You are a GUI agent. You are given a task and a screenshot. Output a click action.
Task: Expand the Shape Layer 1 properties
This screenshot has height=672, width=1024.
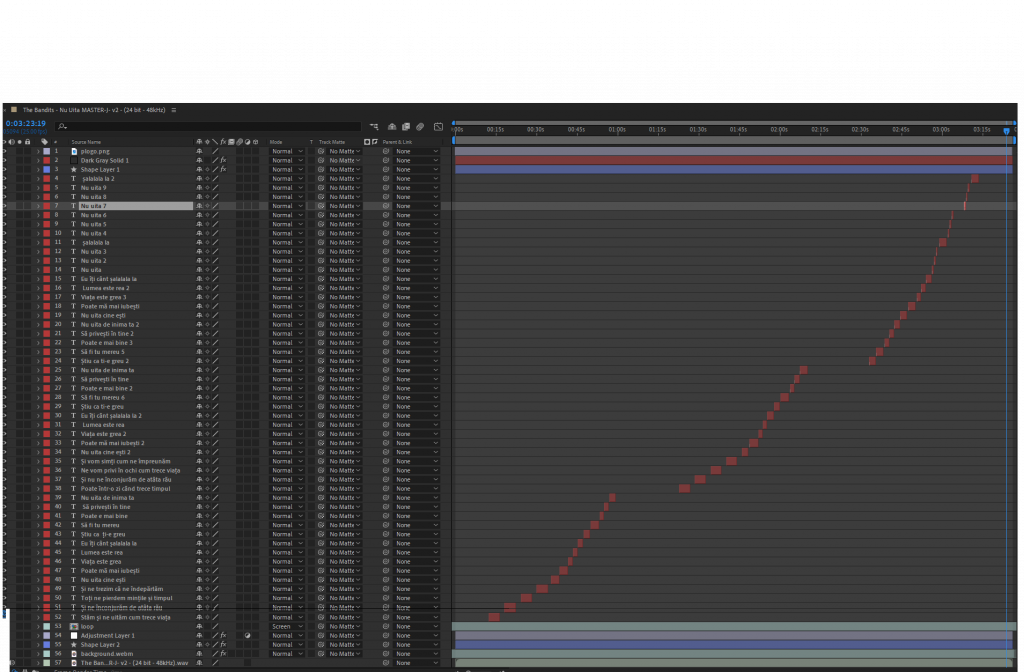[x=38, y=169]
